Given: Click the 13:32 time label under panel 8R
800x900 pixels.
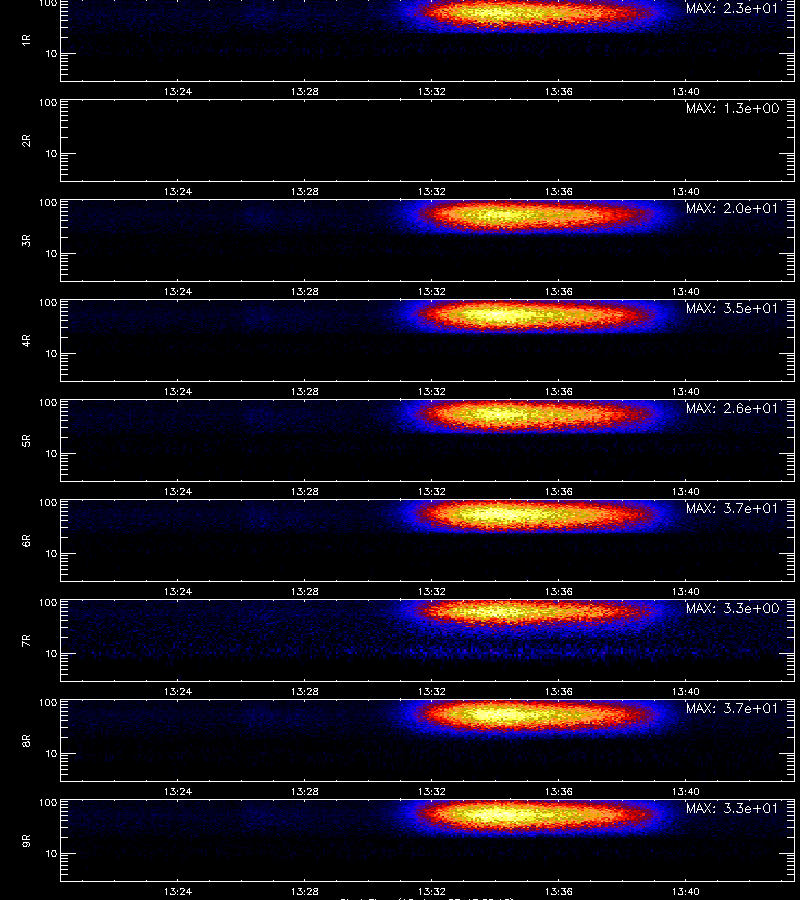Looking at the screenshot, I should click(431, 792).
